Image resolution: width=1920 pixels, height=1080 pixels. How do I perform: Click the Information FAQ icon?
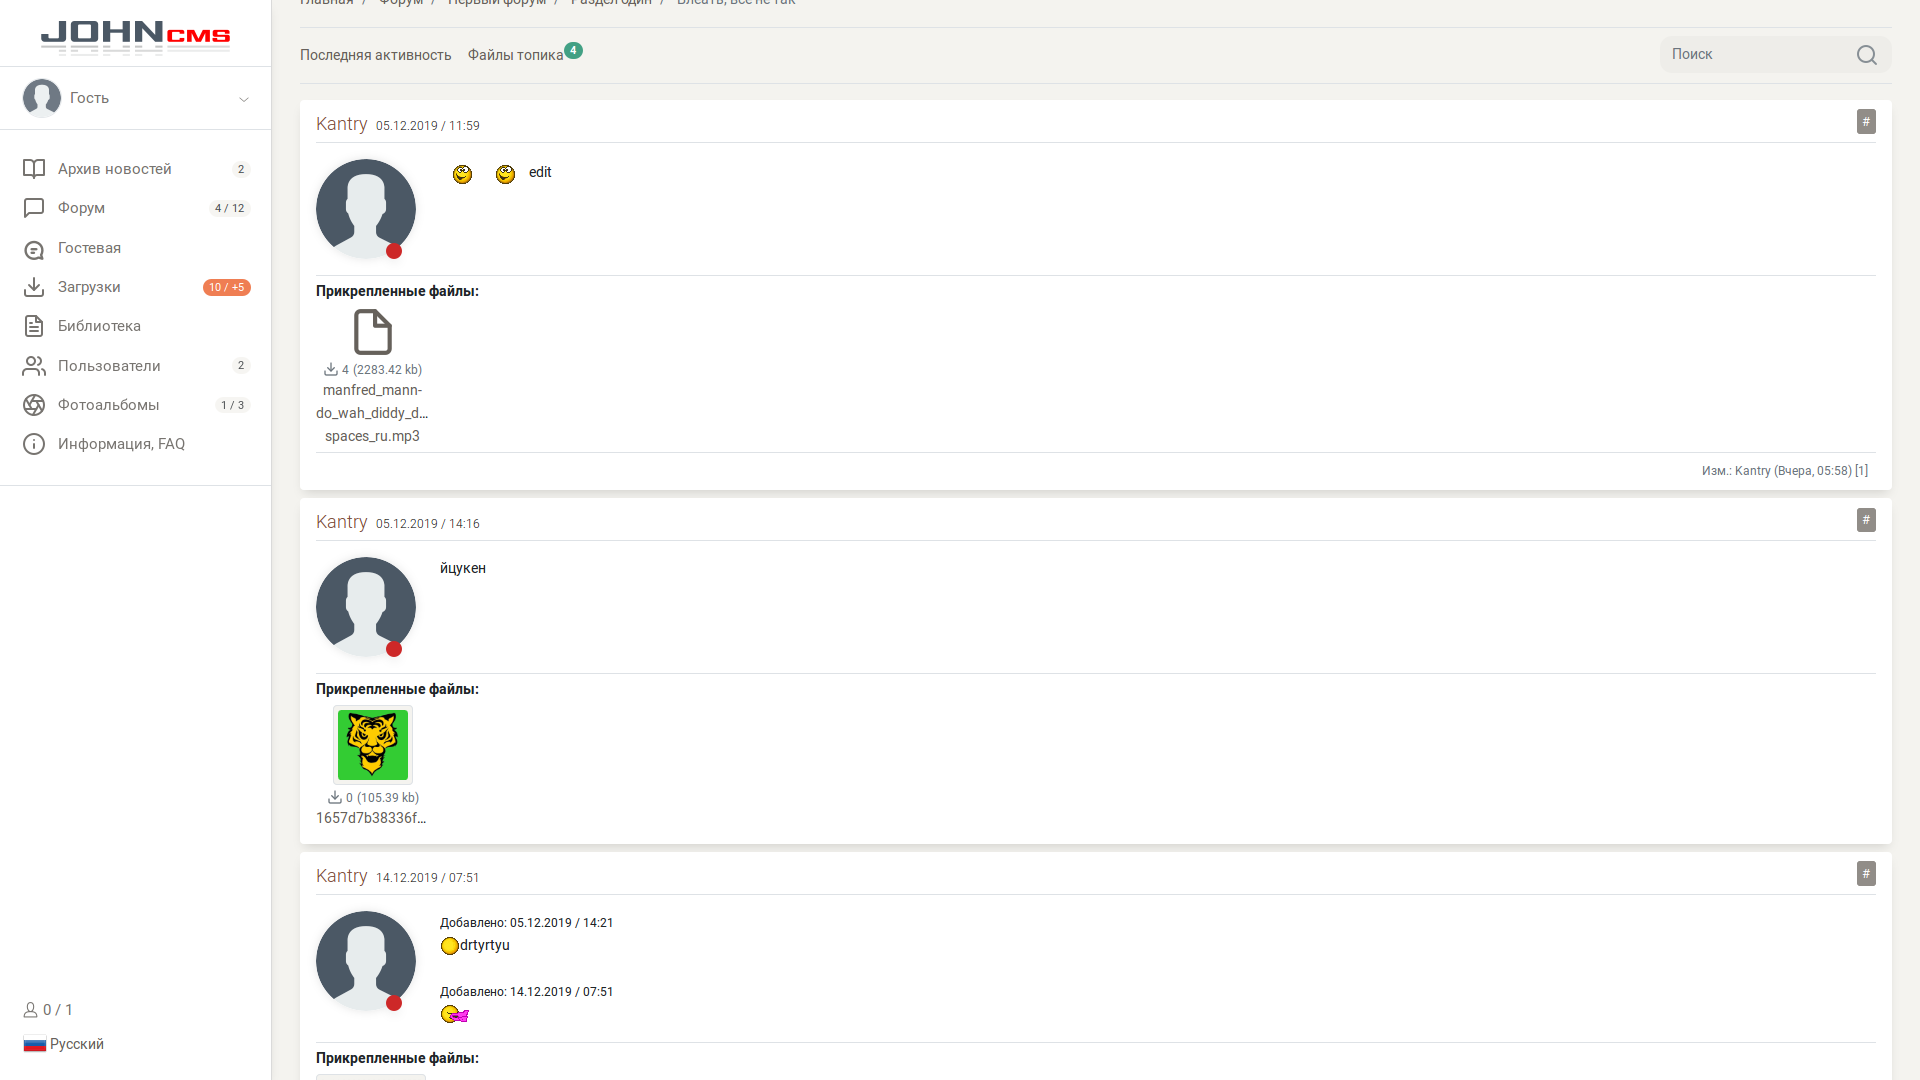34,444
